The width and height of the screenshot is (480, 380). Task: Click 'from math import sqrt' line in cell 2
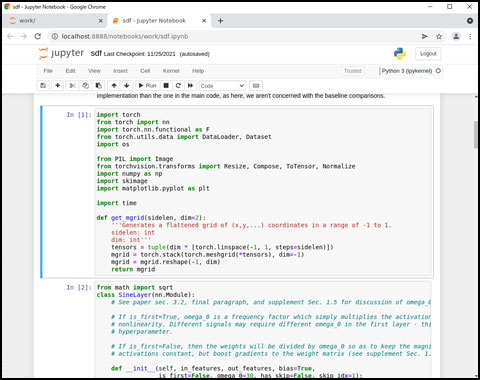[135, 287]
